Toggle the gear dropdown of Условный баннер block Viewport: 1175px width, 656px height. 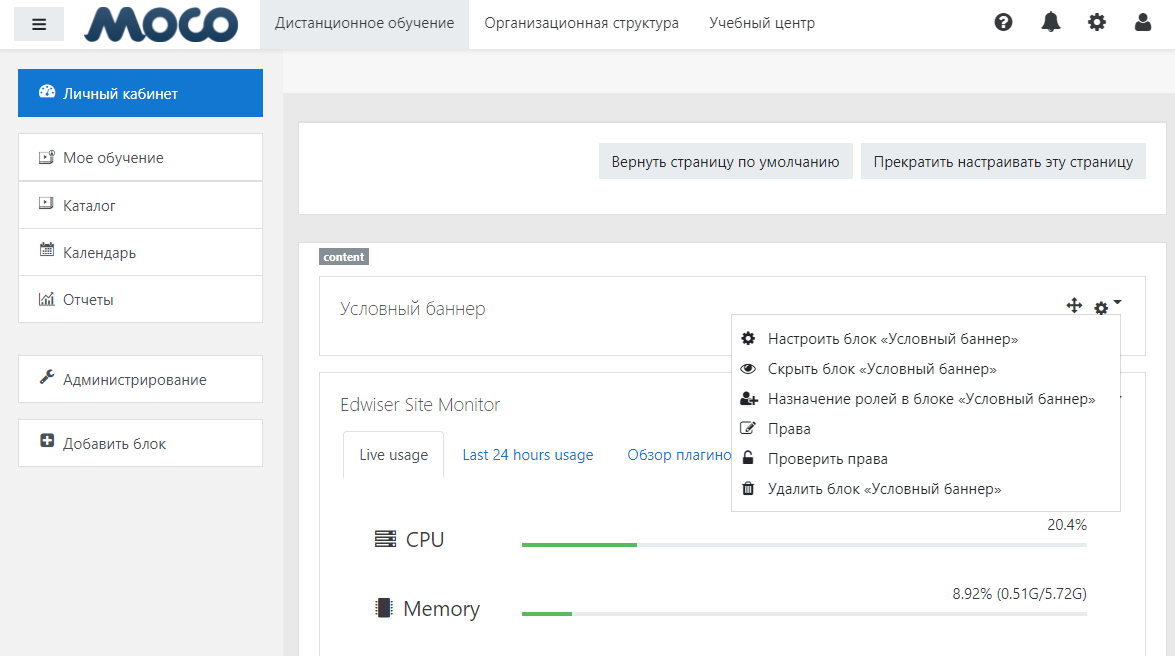point(1107,307)
